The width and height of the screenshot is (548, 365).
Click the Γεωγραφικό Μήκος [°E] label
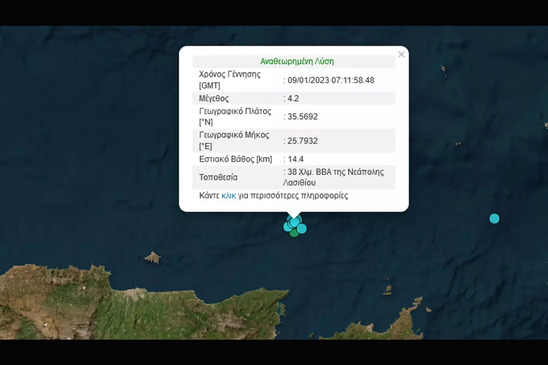point(234,141)
